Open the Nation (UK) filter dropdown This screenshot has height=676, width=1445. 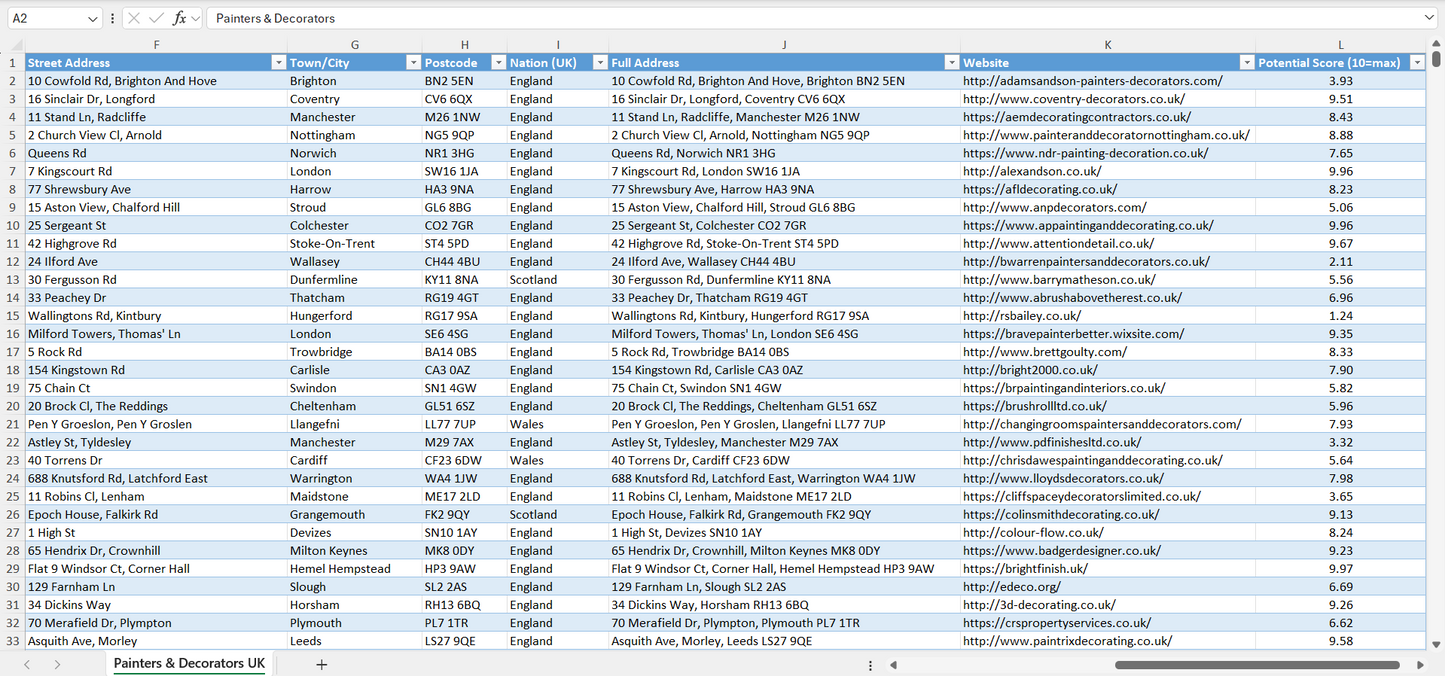coord(600,63)
